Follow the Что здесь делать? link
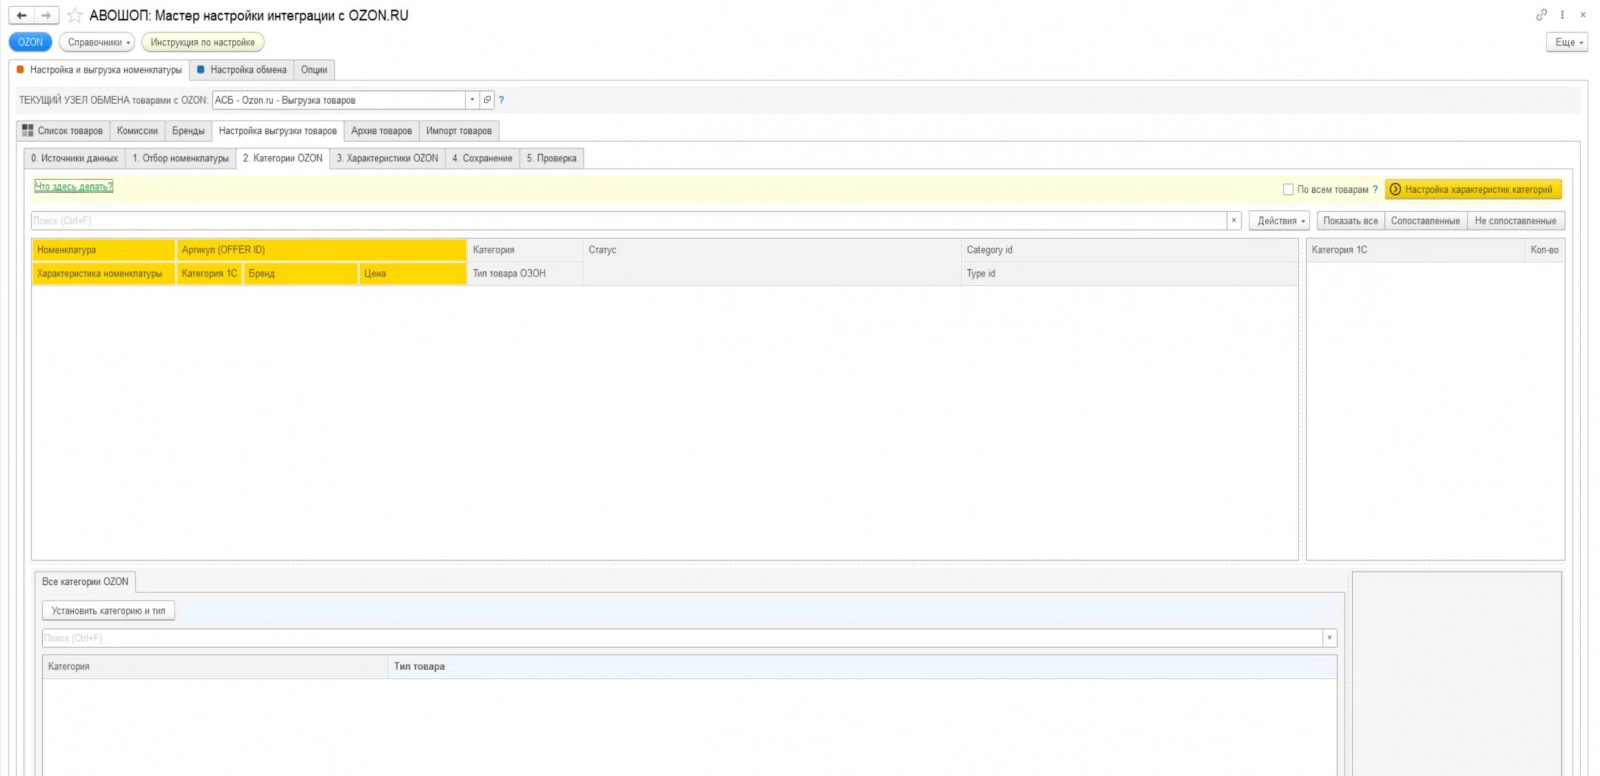This screenshot has height=776, width=1600. [x=74, y=186]
